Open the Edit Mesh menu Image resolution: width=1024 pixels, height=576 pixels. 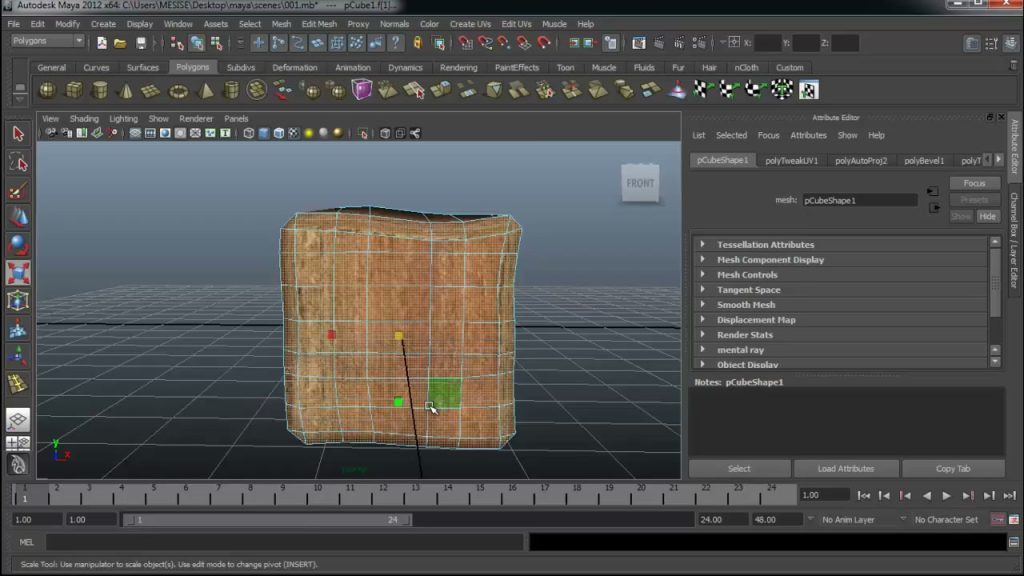click(319, 24)
